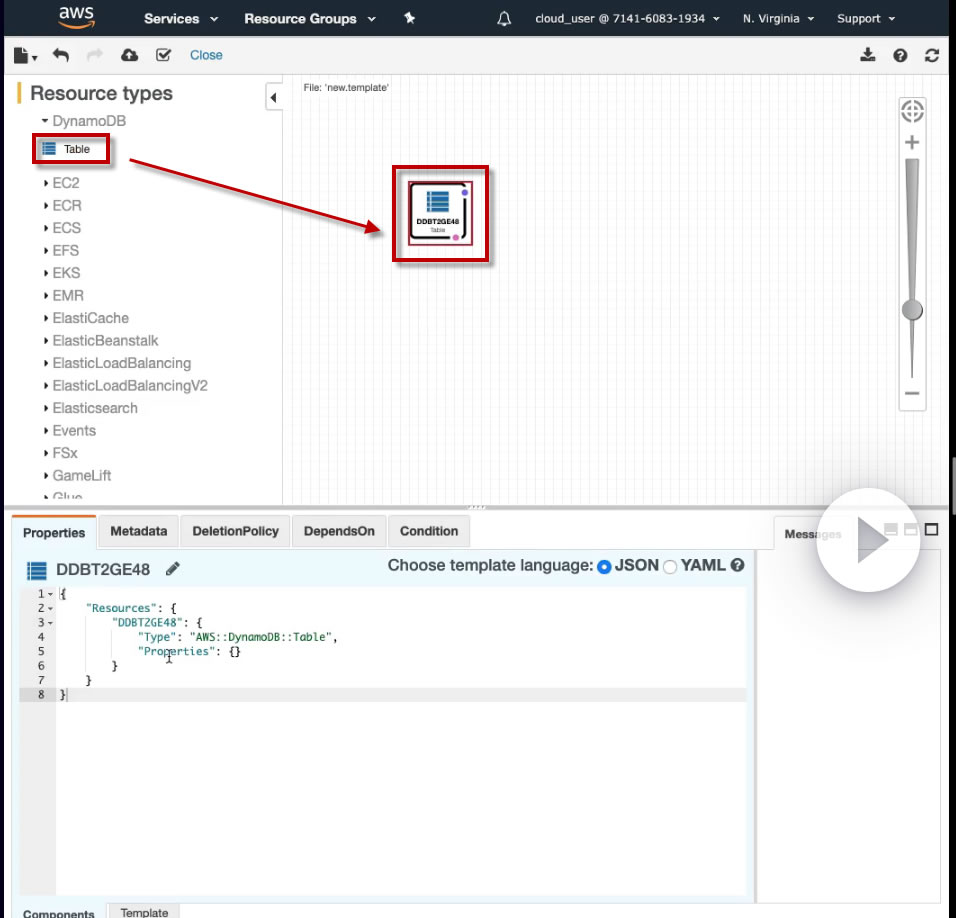Click the template language help icon
956x918 pixels.
click(737, 565)
